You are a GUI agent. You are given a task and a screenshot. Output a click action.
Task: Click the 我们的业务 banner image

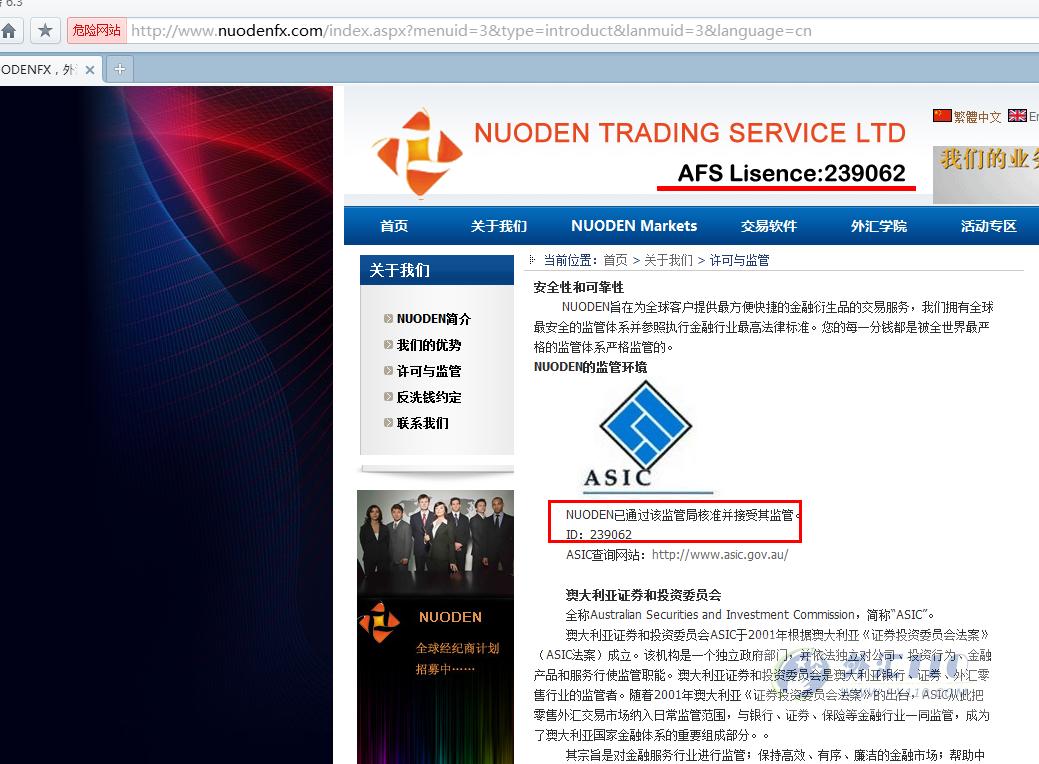pyautogui.click(x=986, y=175)
